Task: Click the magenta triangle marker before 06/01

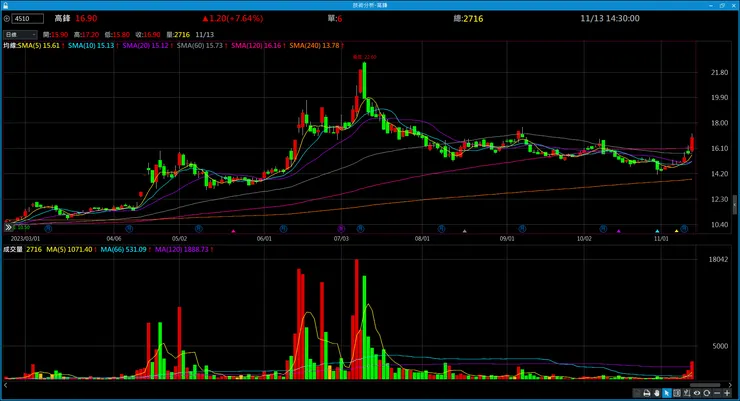Action: [233, 231]
